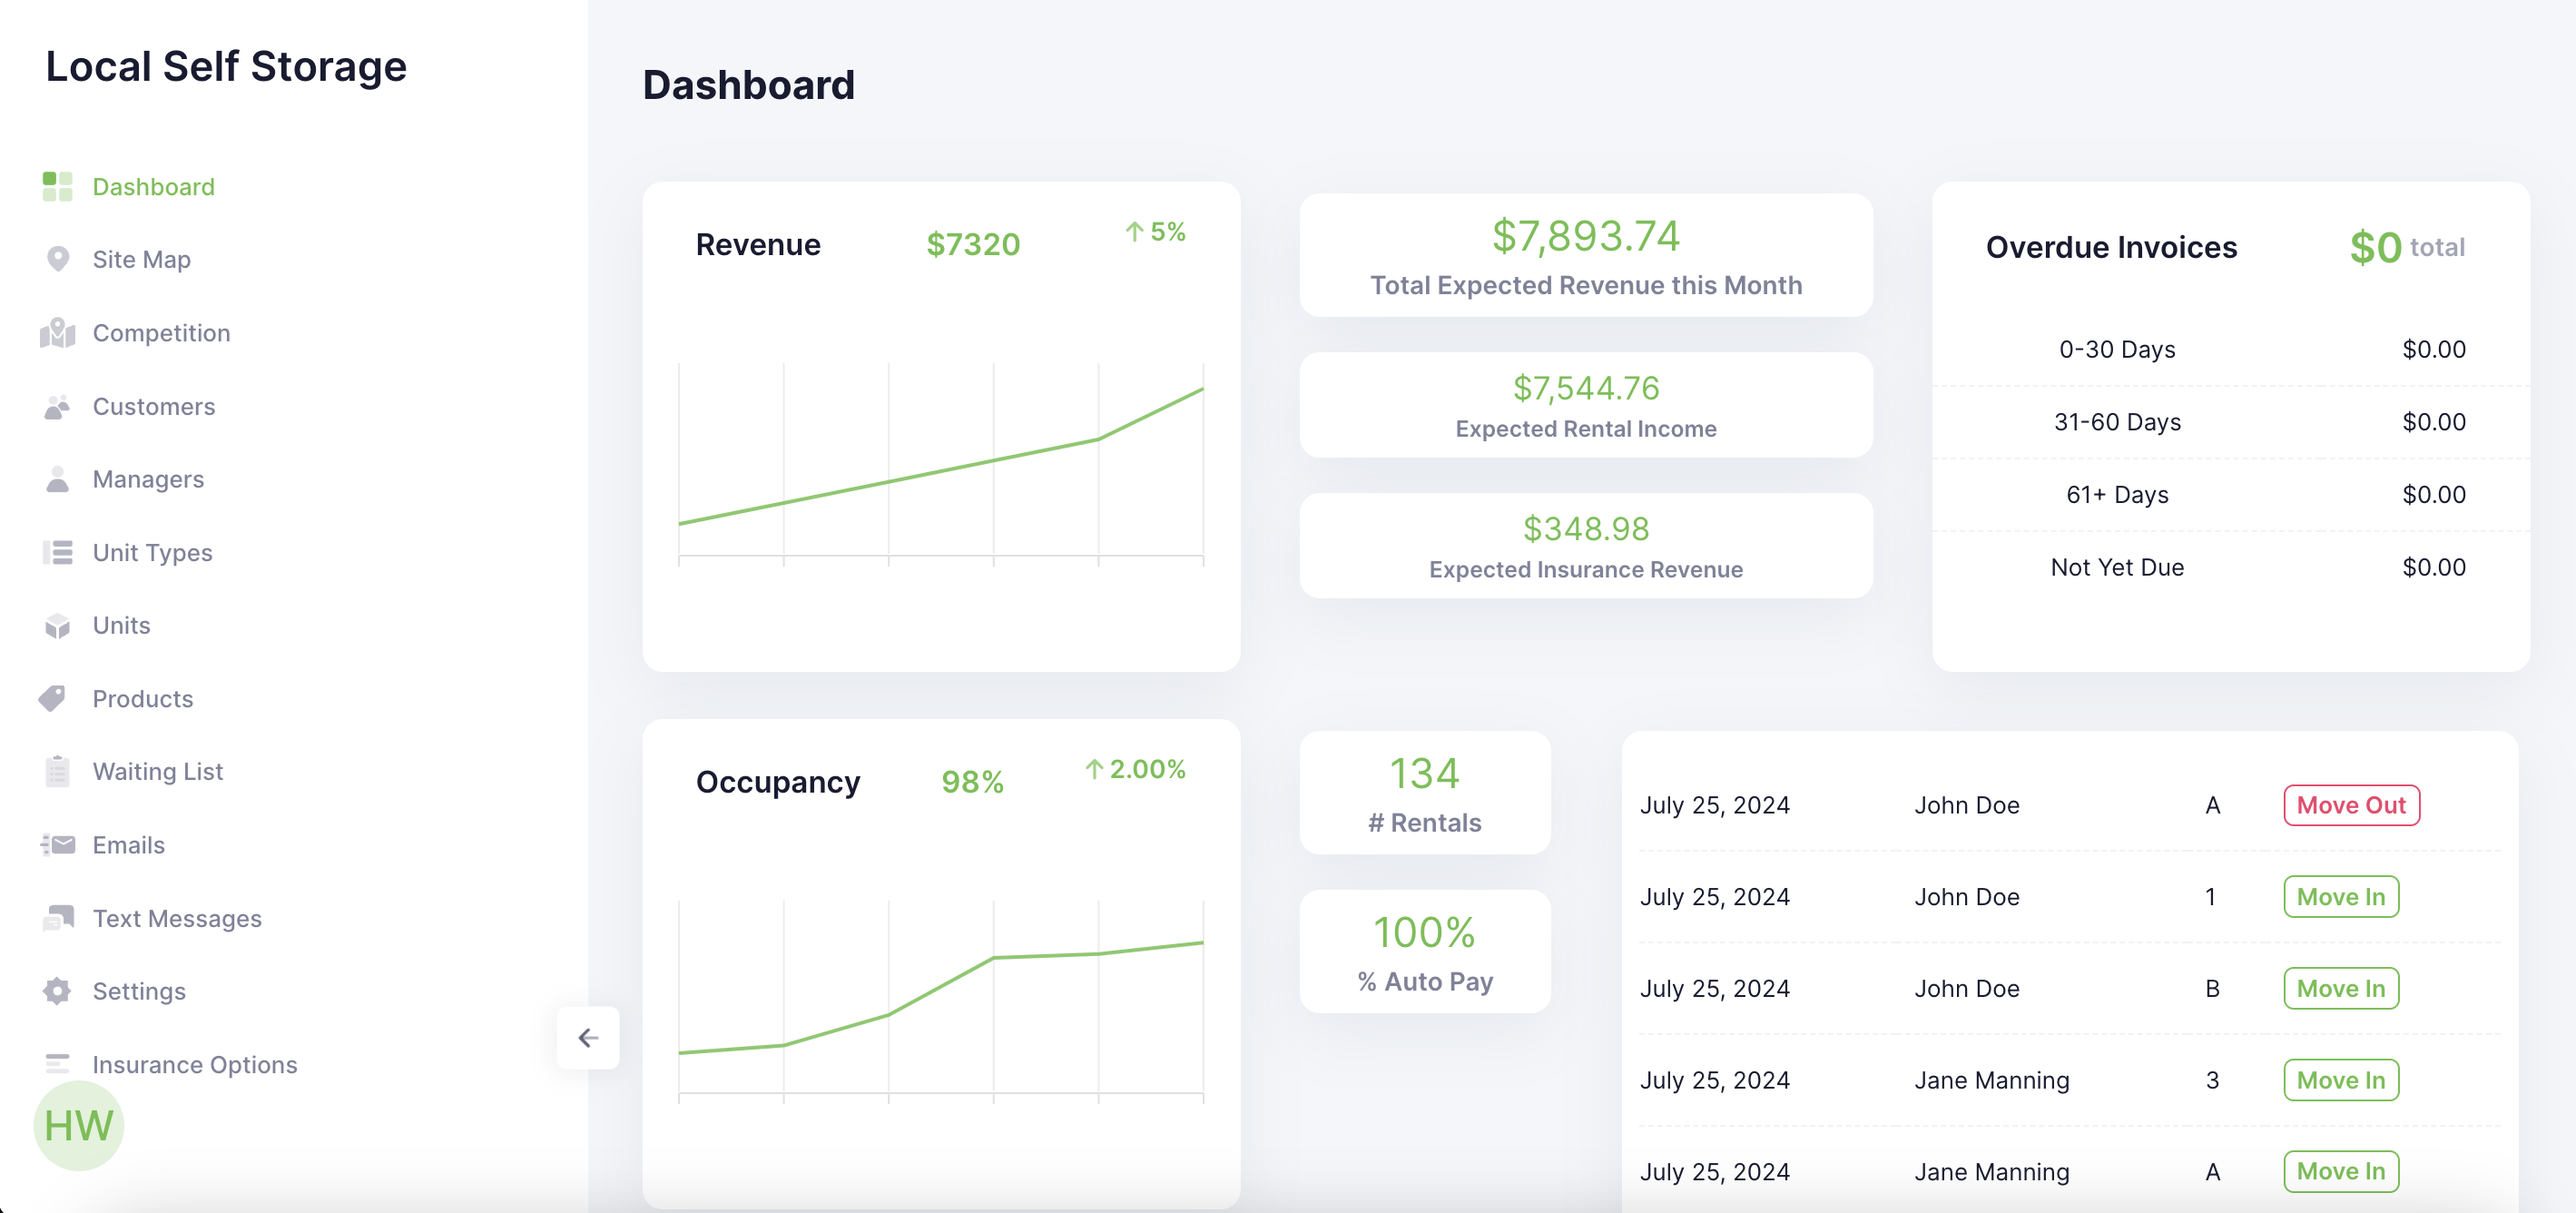This screenshot has height=1213, width=2576.
Task: Click Move In for Jane Manning unit A
Action: (x=2341, y=1171)
